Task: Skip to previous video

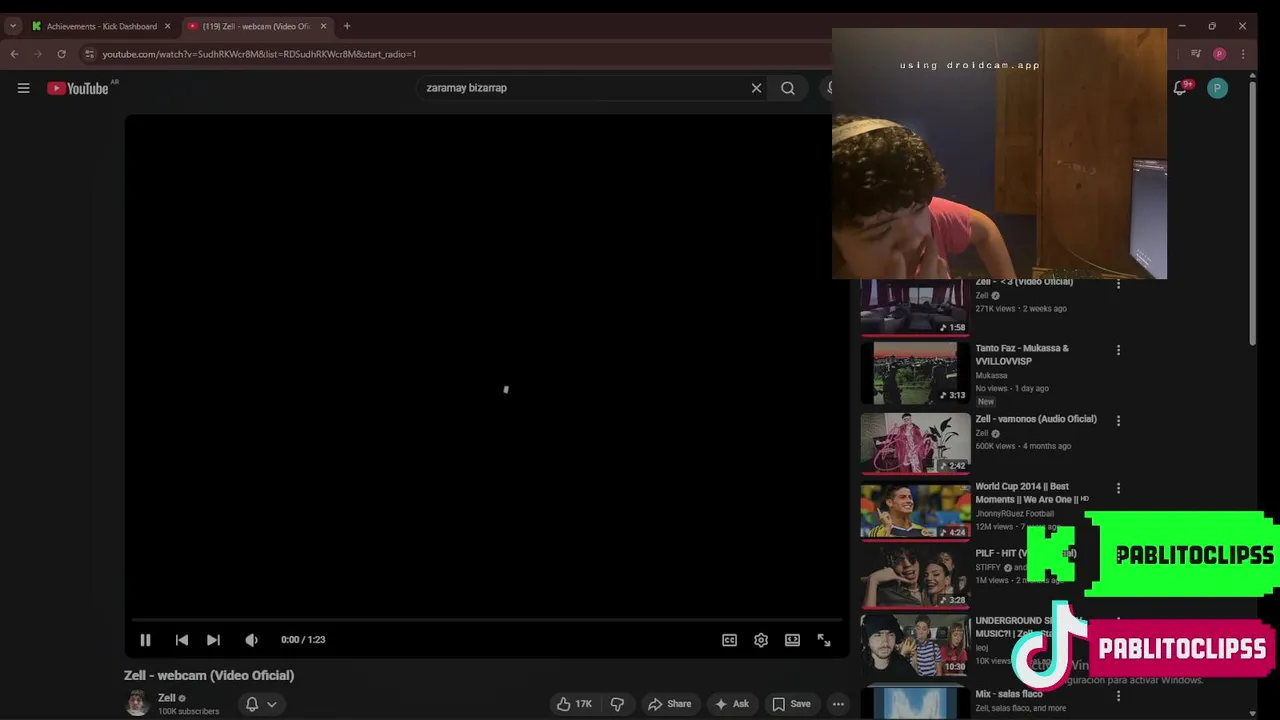Action: click(x=181, y=640)
